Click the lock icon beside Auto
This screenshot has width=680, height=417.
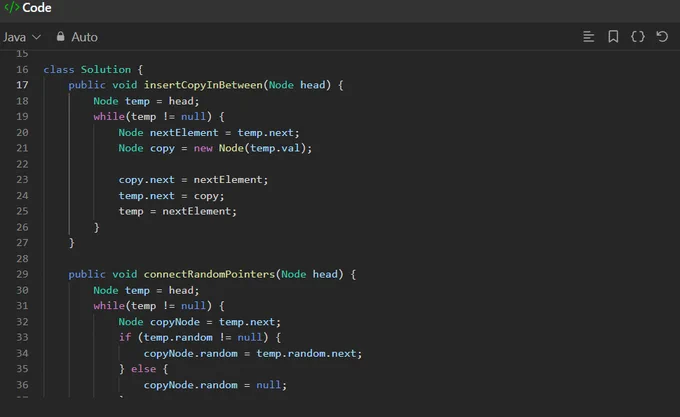coord(60,36)
